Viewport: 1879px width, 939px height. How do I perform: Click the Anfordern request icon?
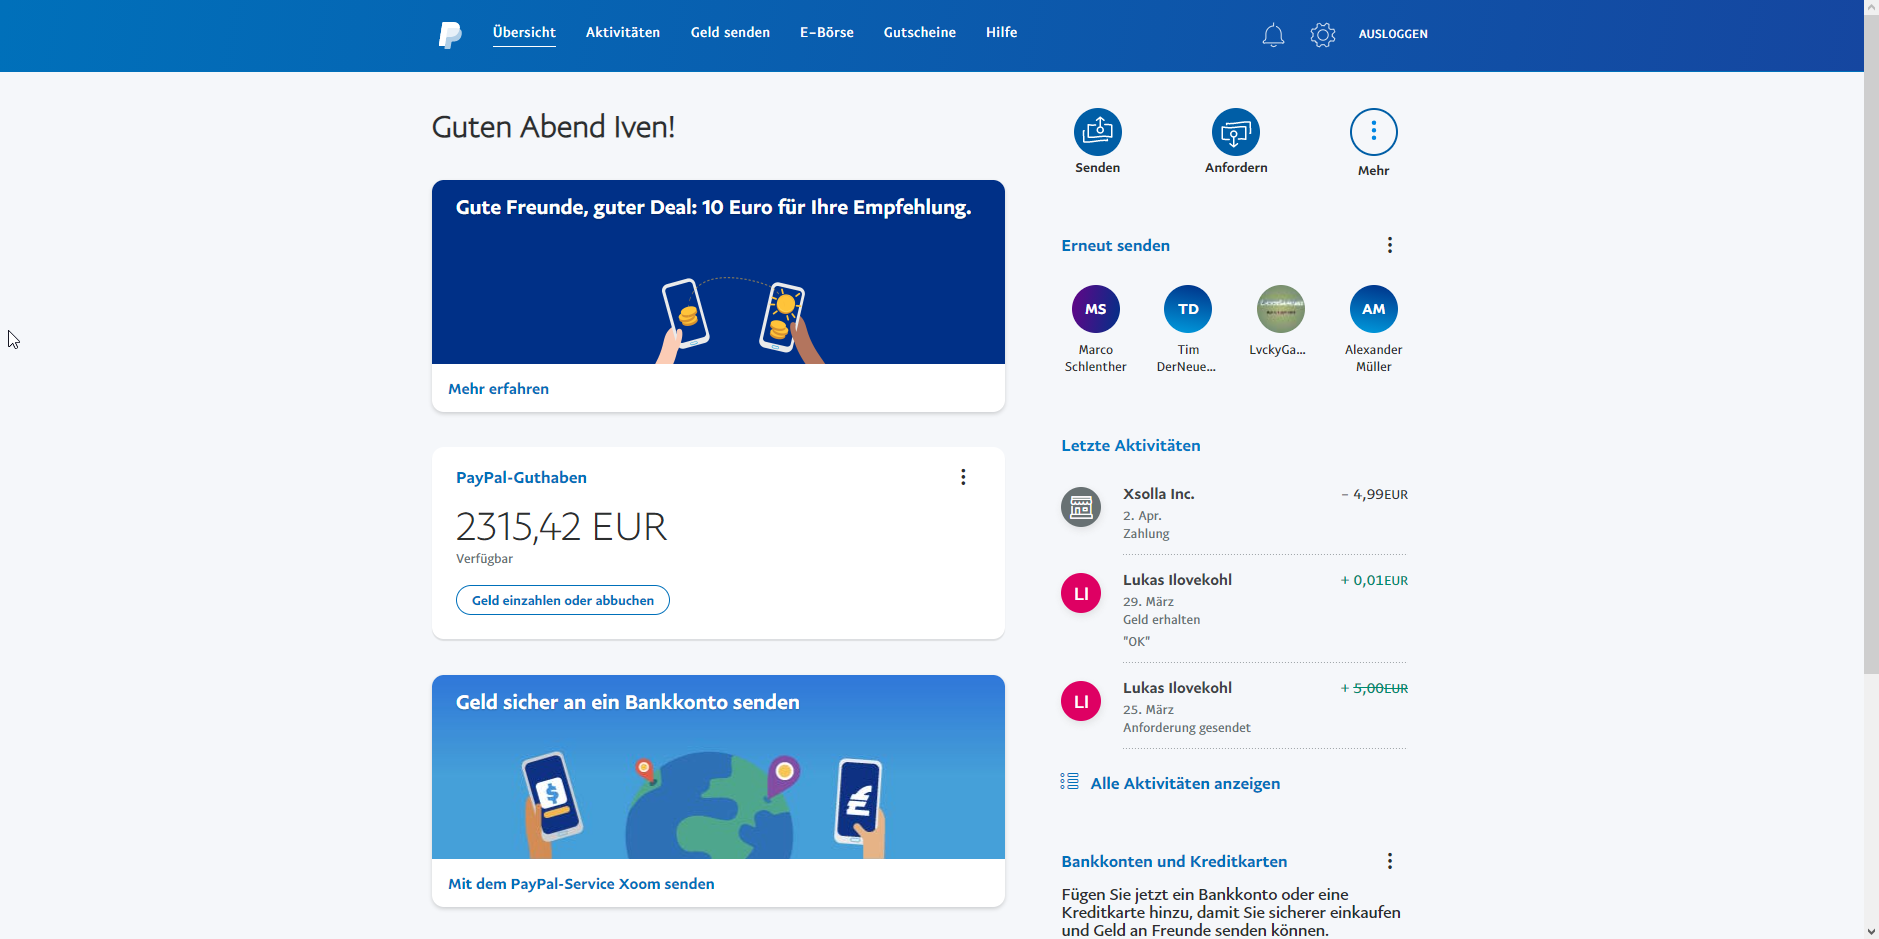[1235, 132]
